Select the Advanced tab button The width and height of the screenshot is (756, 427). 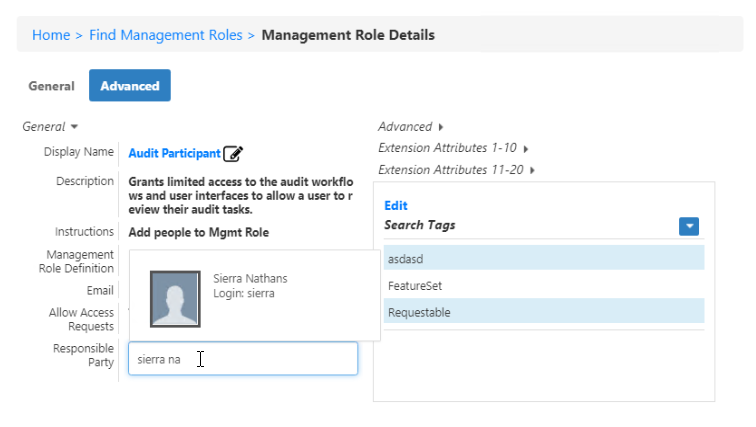pyautogui.click(x=130, y=86)
